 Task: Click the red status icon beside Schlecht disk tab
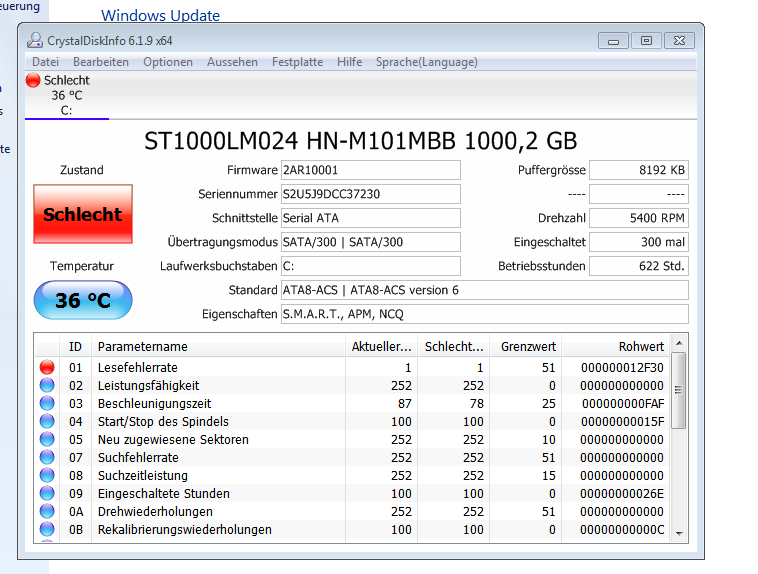click(x=33, y=80)
